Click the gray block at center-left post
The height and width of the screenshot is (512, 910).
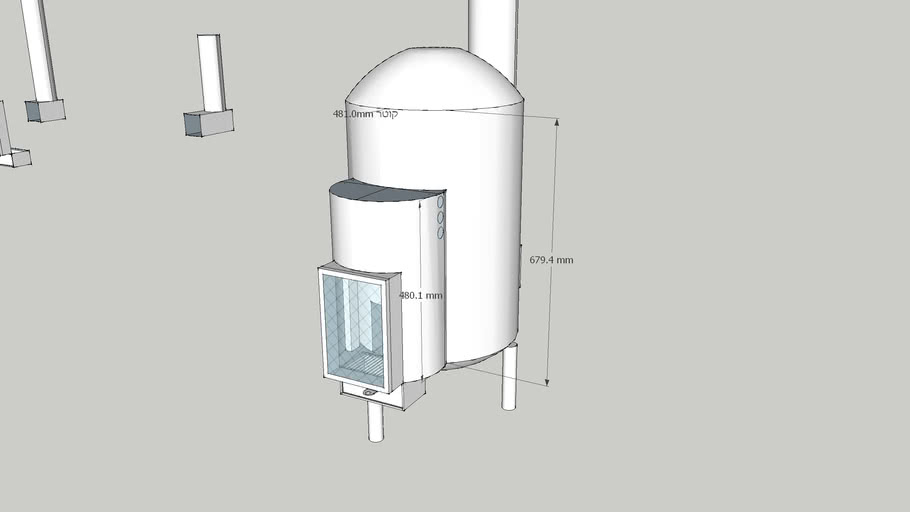click(x=208, y=123)
